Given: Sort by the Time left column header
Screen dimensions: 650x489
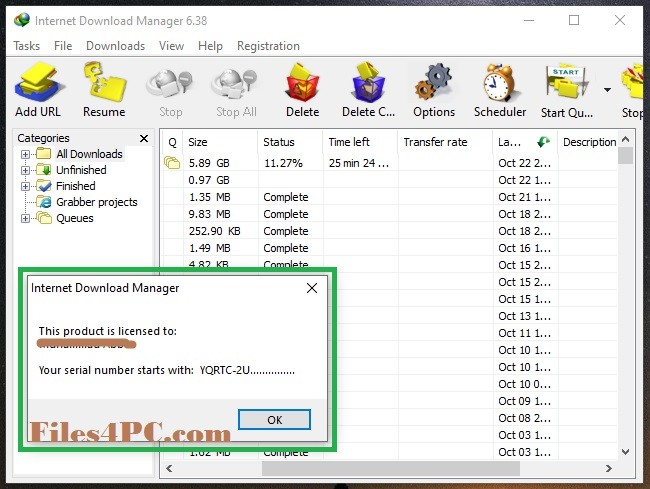Looking at the screenshot, I should coord(360,142).
